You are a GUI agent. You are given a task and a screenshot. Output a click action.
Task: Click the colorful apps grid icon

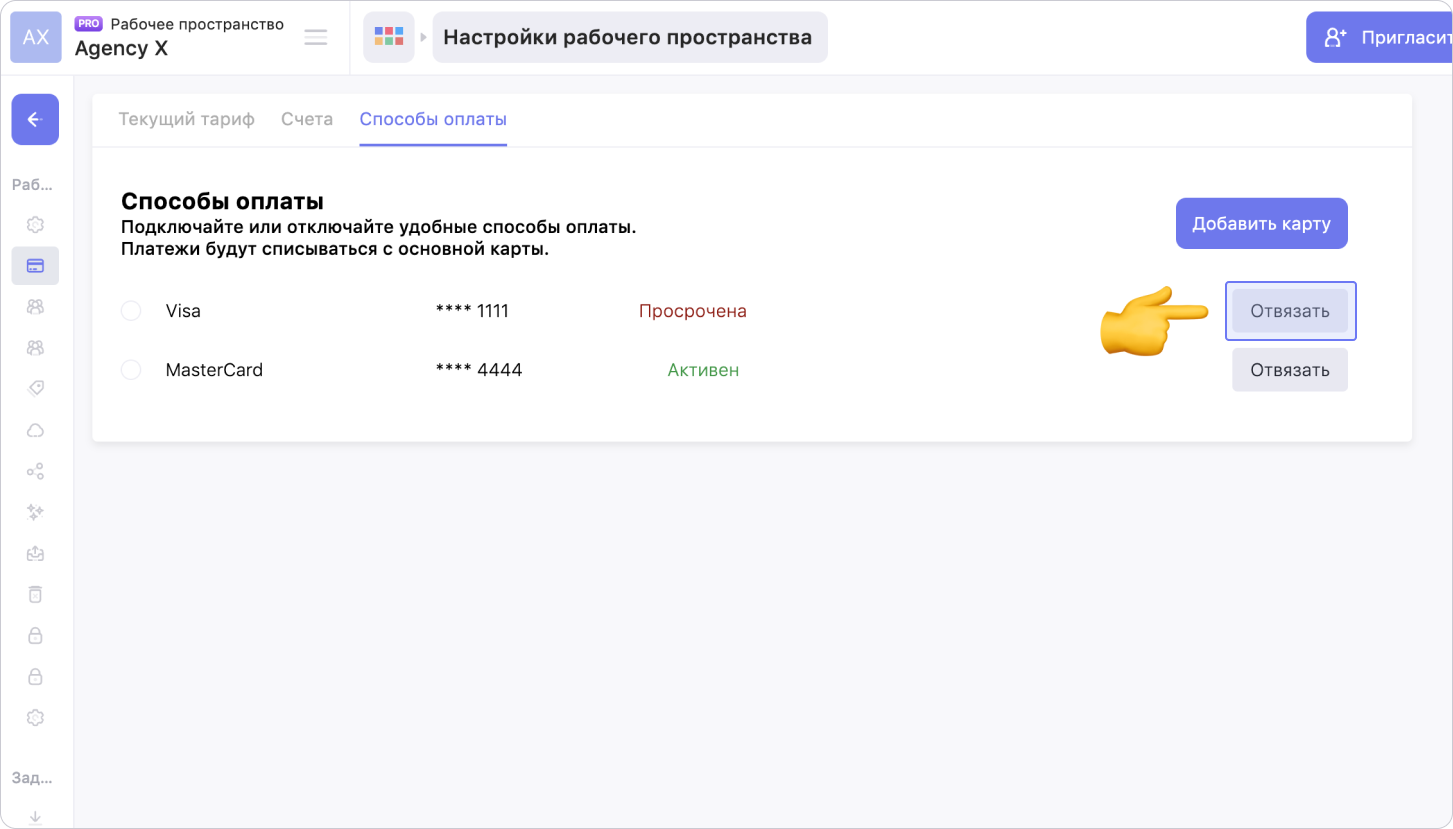pos(388,37)
